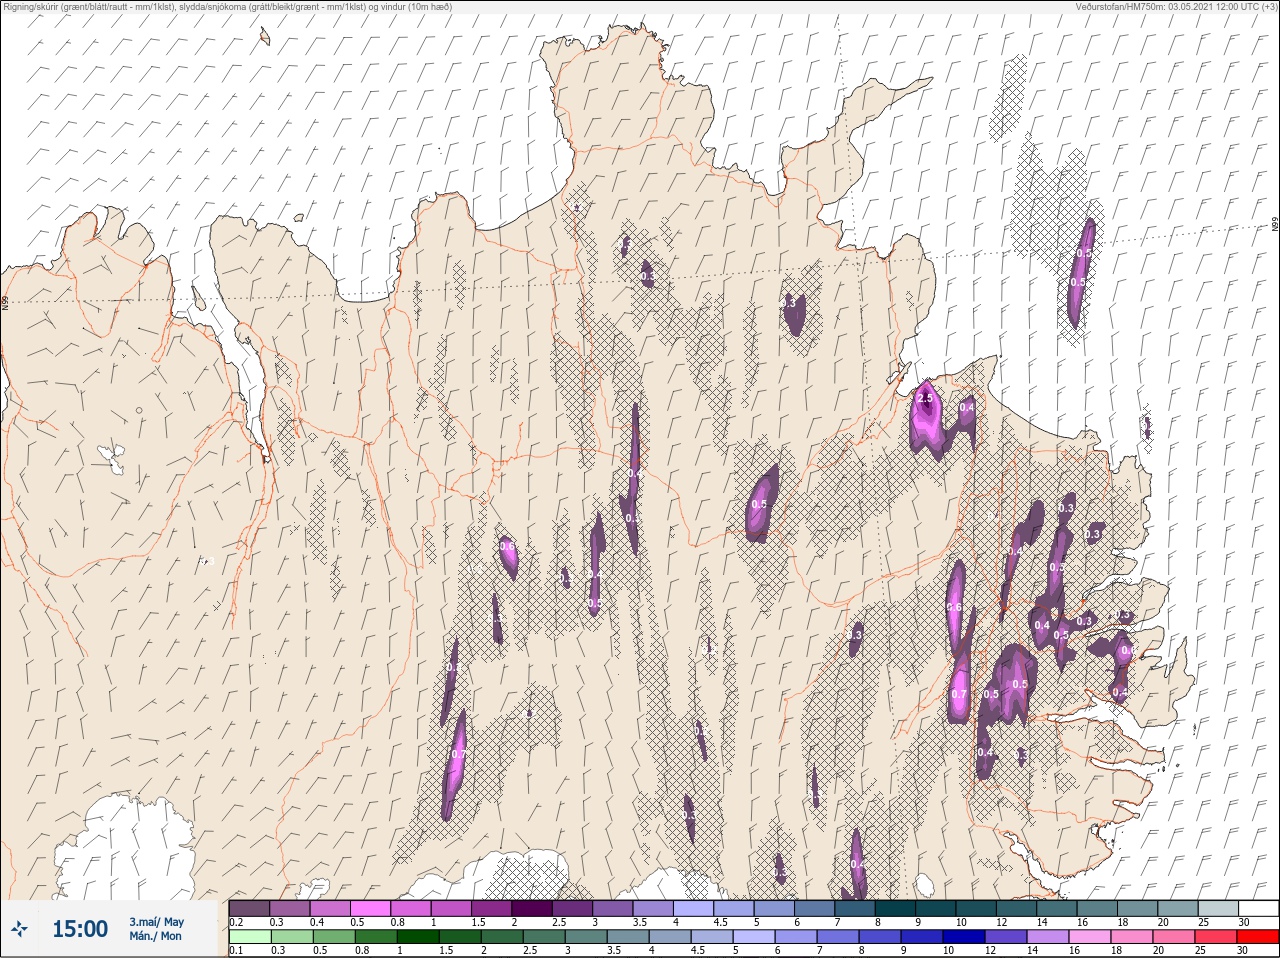This screenshot has width=1280, height=958.
Task: Click the bright red above-30 rain legend swatch
Action: click(x=1258, y=937)
